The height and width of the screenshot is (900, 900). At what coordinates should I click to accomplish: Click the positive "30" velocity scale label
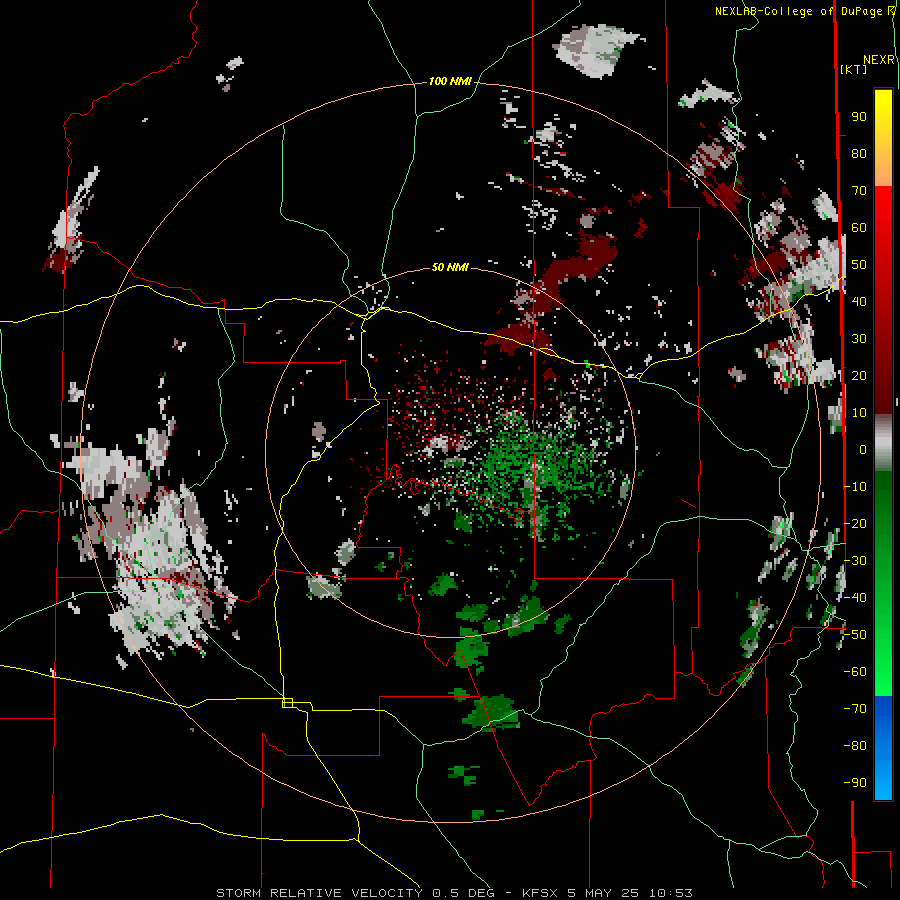(x=859, y=339)
